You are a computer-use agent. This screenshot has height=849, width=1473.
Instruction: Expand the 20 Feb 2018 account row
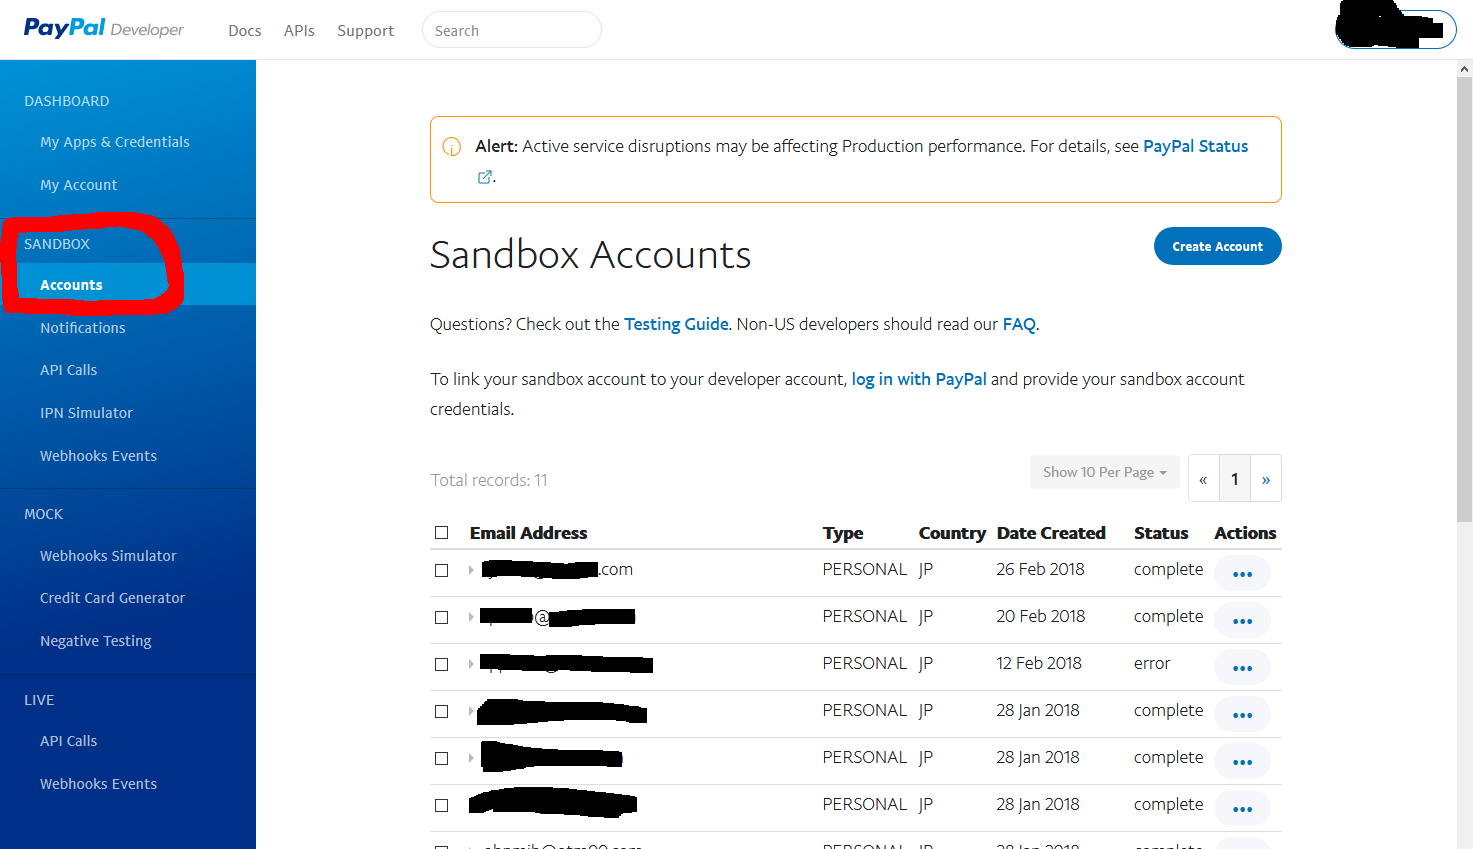click(x=471, y=617)
